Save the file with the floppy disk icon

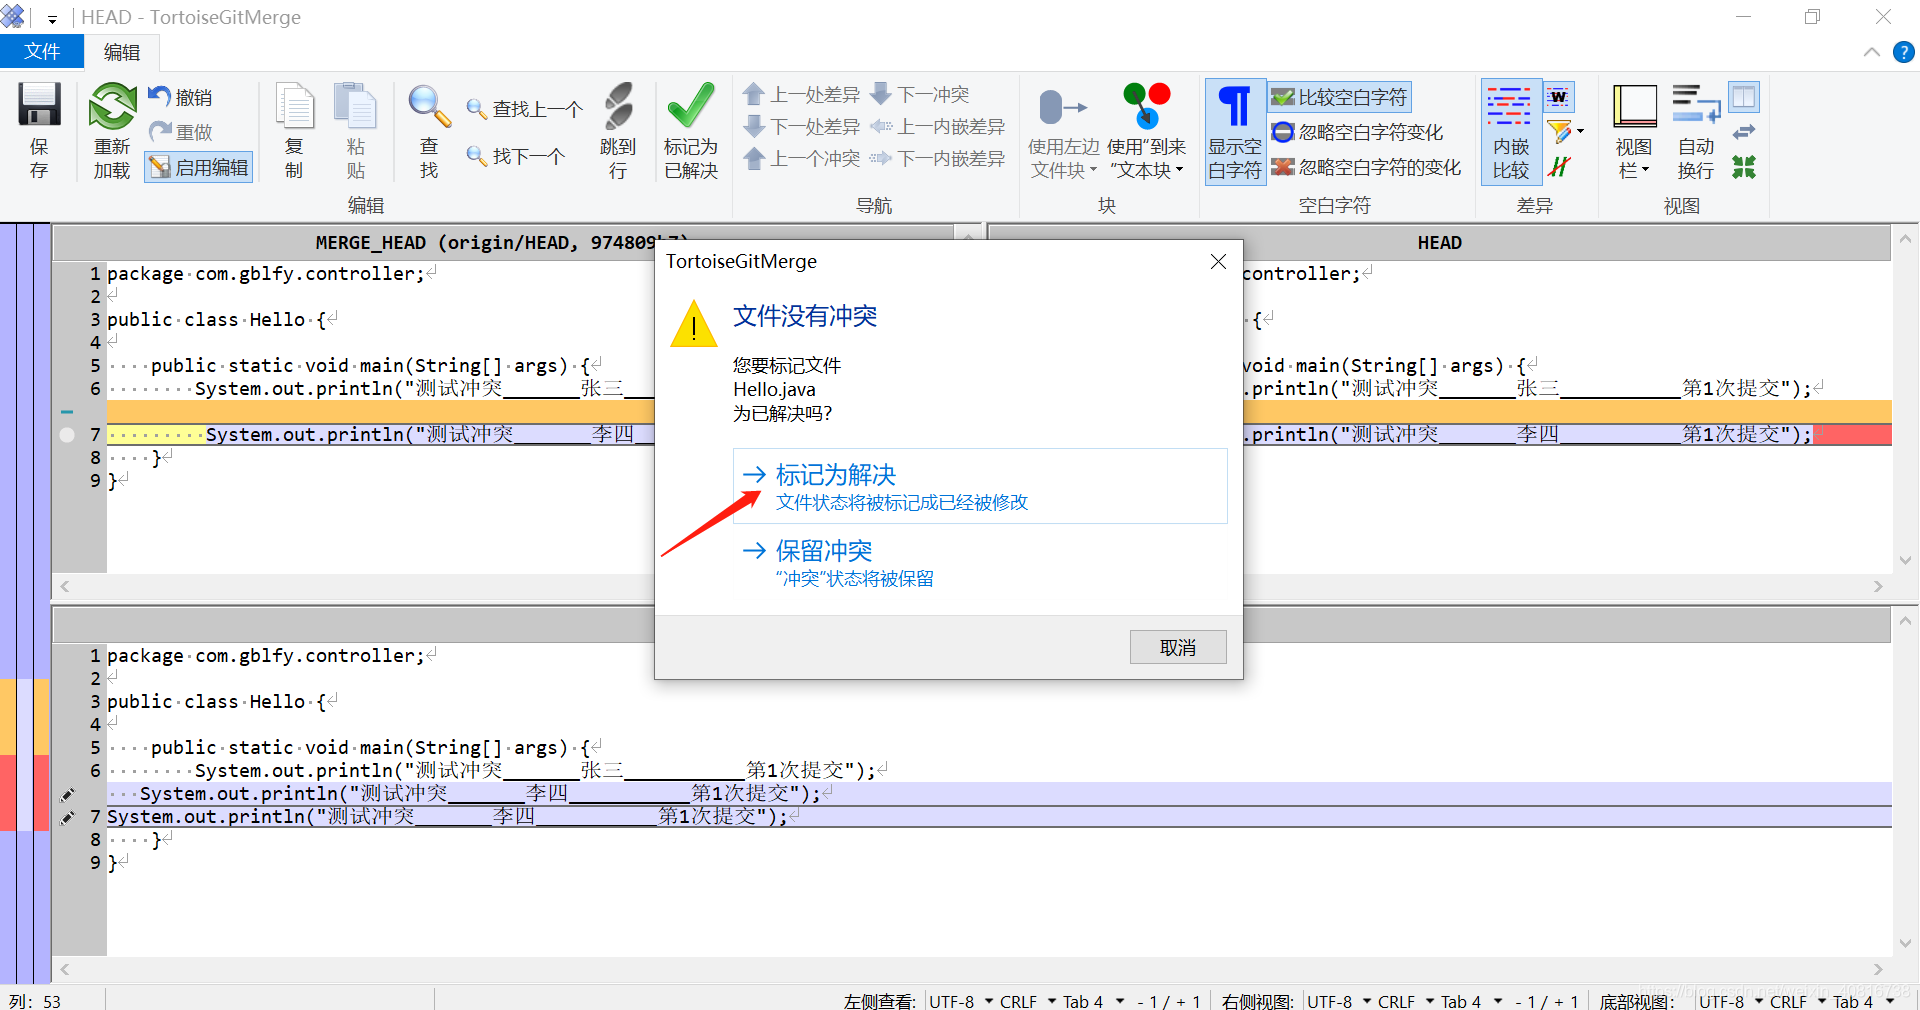click(39, 131)
